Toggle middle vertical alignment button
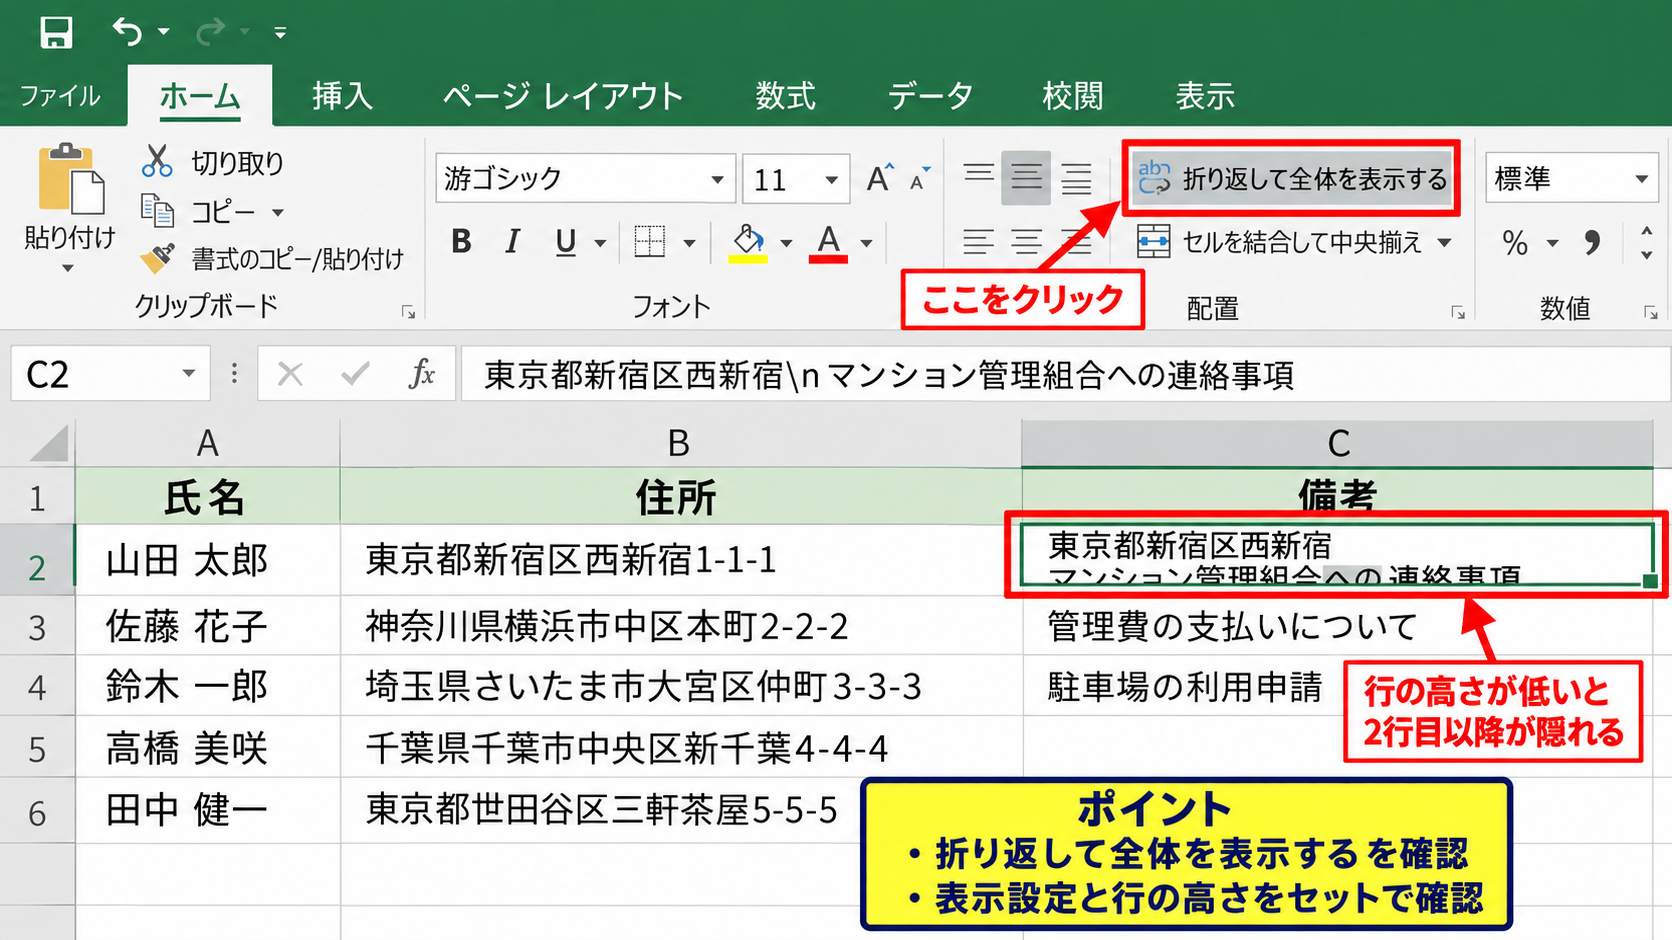Image resolution: width=1672 pixels, height=940 pixels. [1026, 178]
